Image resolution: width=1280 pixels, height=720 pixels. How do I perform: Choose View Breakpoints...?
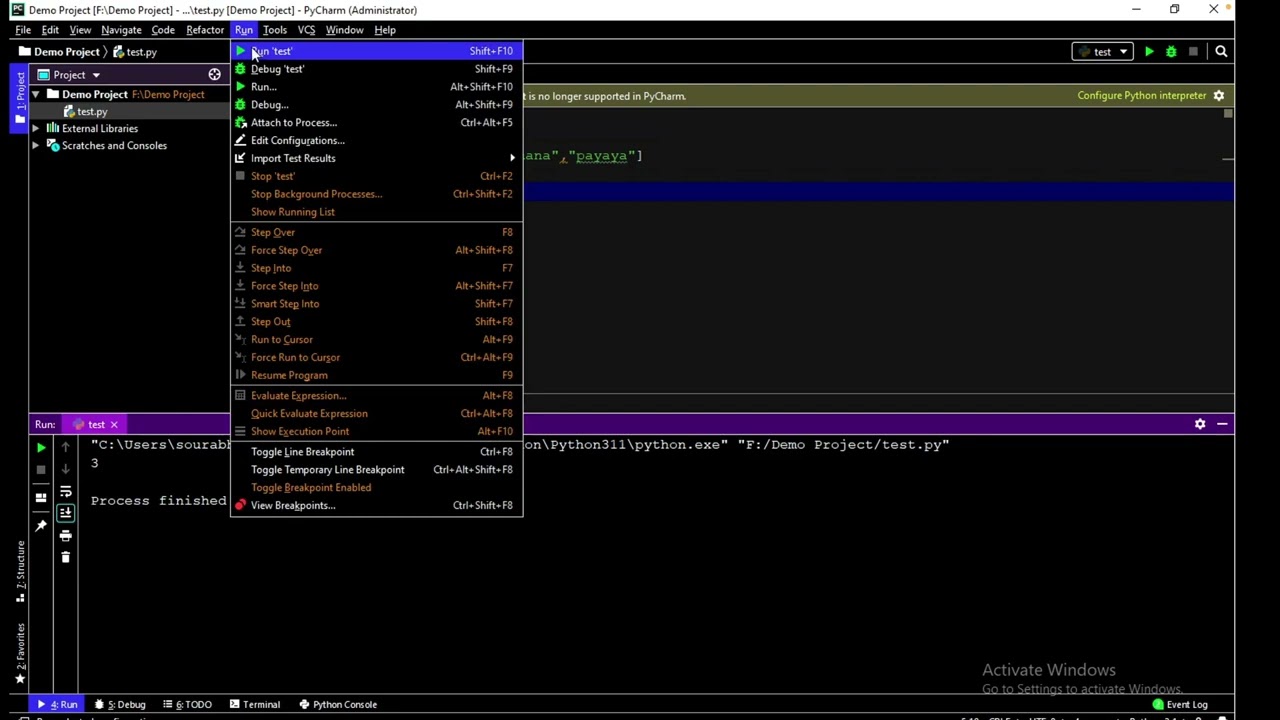376,506
